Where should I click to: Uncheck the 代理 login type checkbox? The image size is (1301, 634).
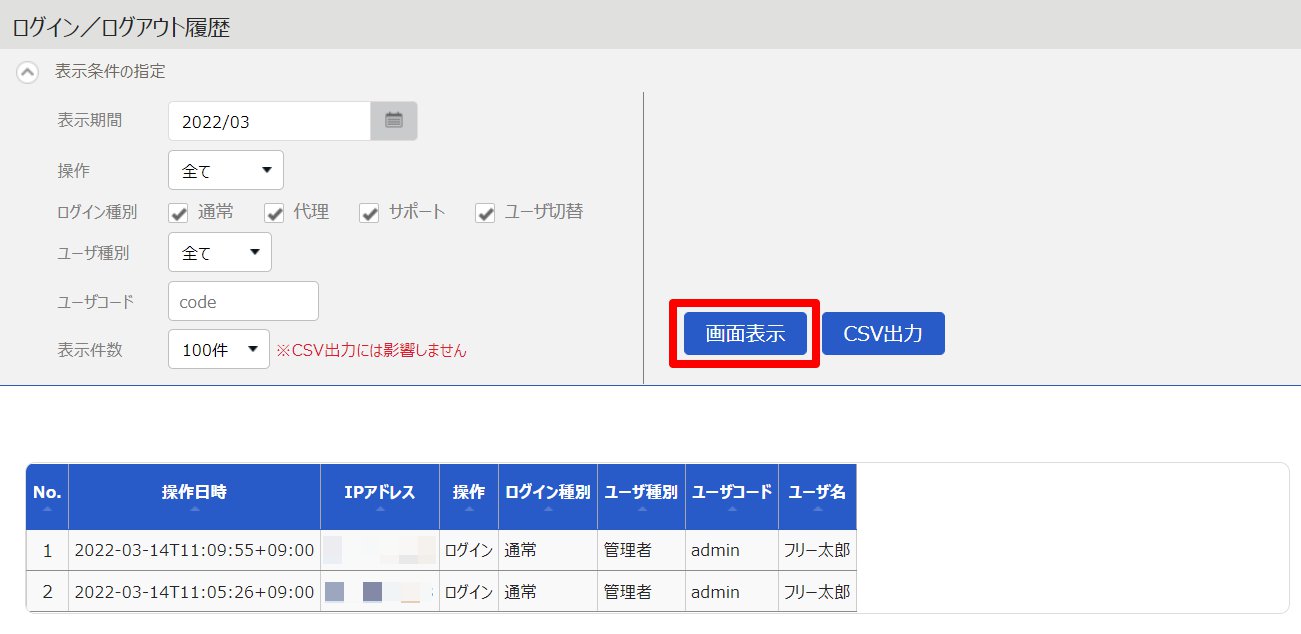[274, 213]
